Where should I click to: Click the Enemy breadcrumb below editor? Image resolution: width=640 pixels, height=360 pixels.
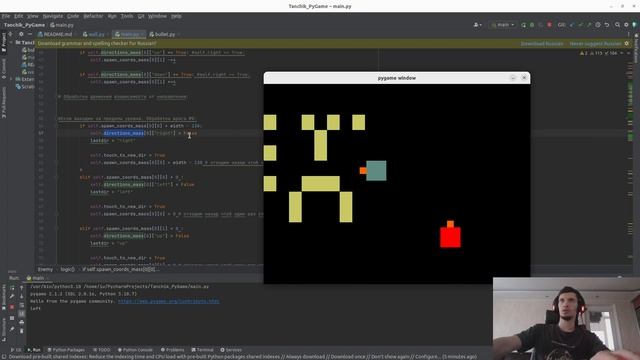(45, 269)
